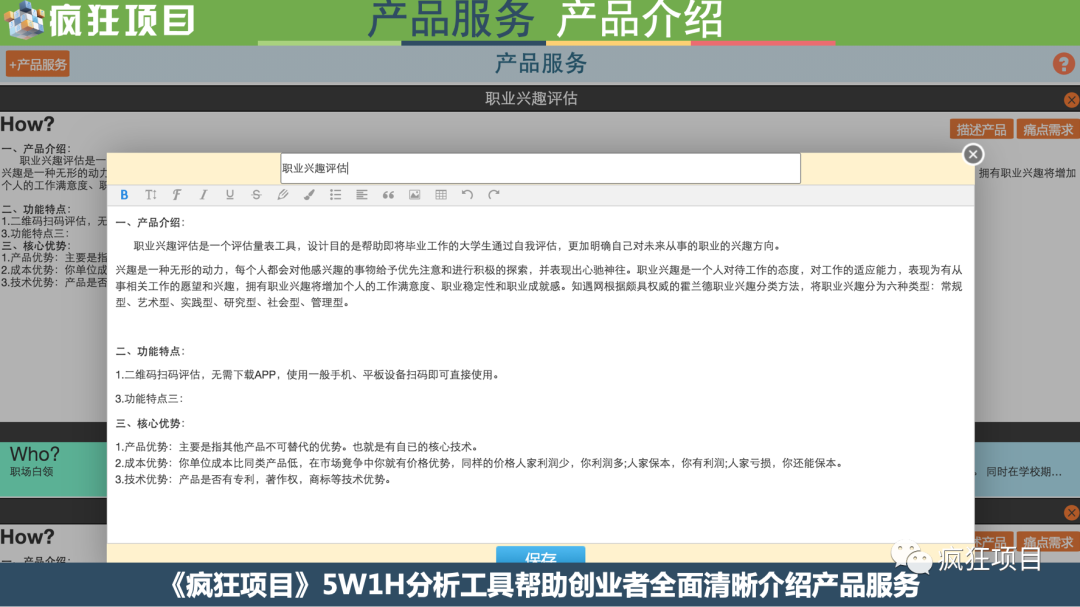Click the 痛点需求 button beside 描述产品

coord(1048,130)
